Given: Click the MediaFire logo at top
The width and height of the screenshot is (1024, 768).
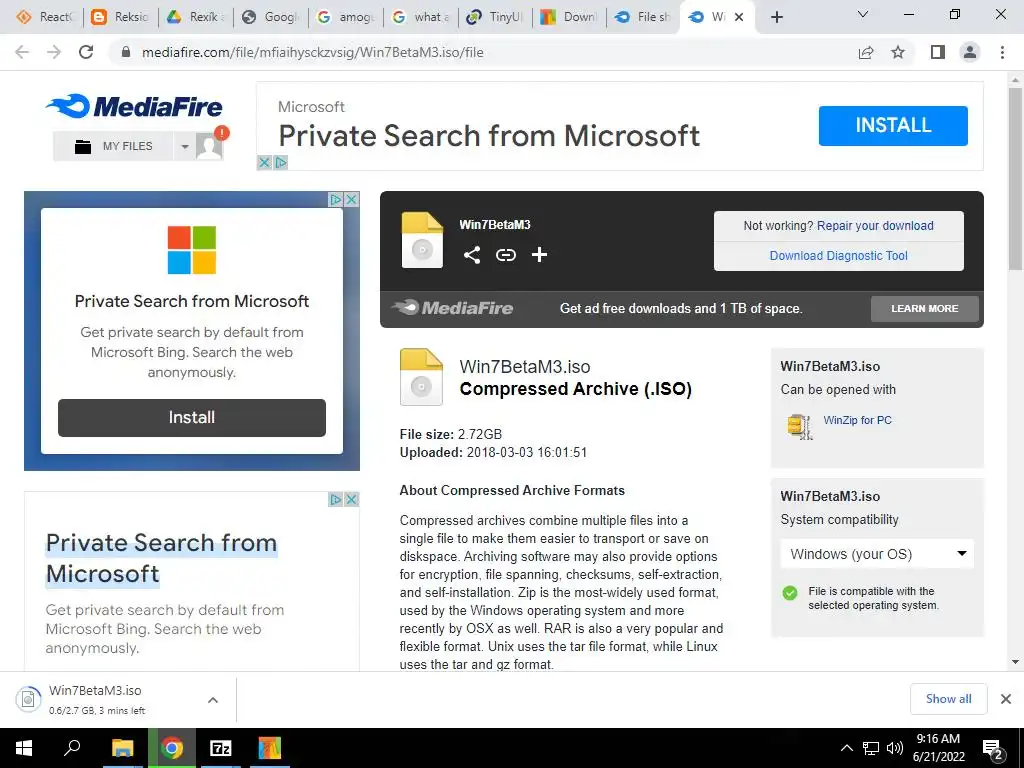Looking at the screenshot, I should click(x=135, y=106).
